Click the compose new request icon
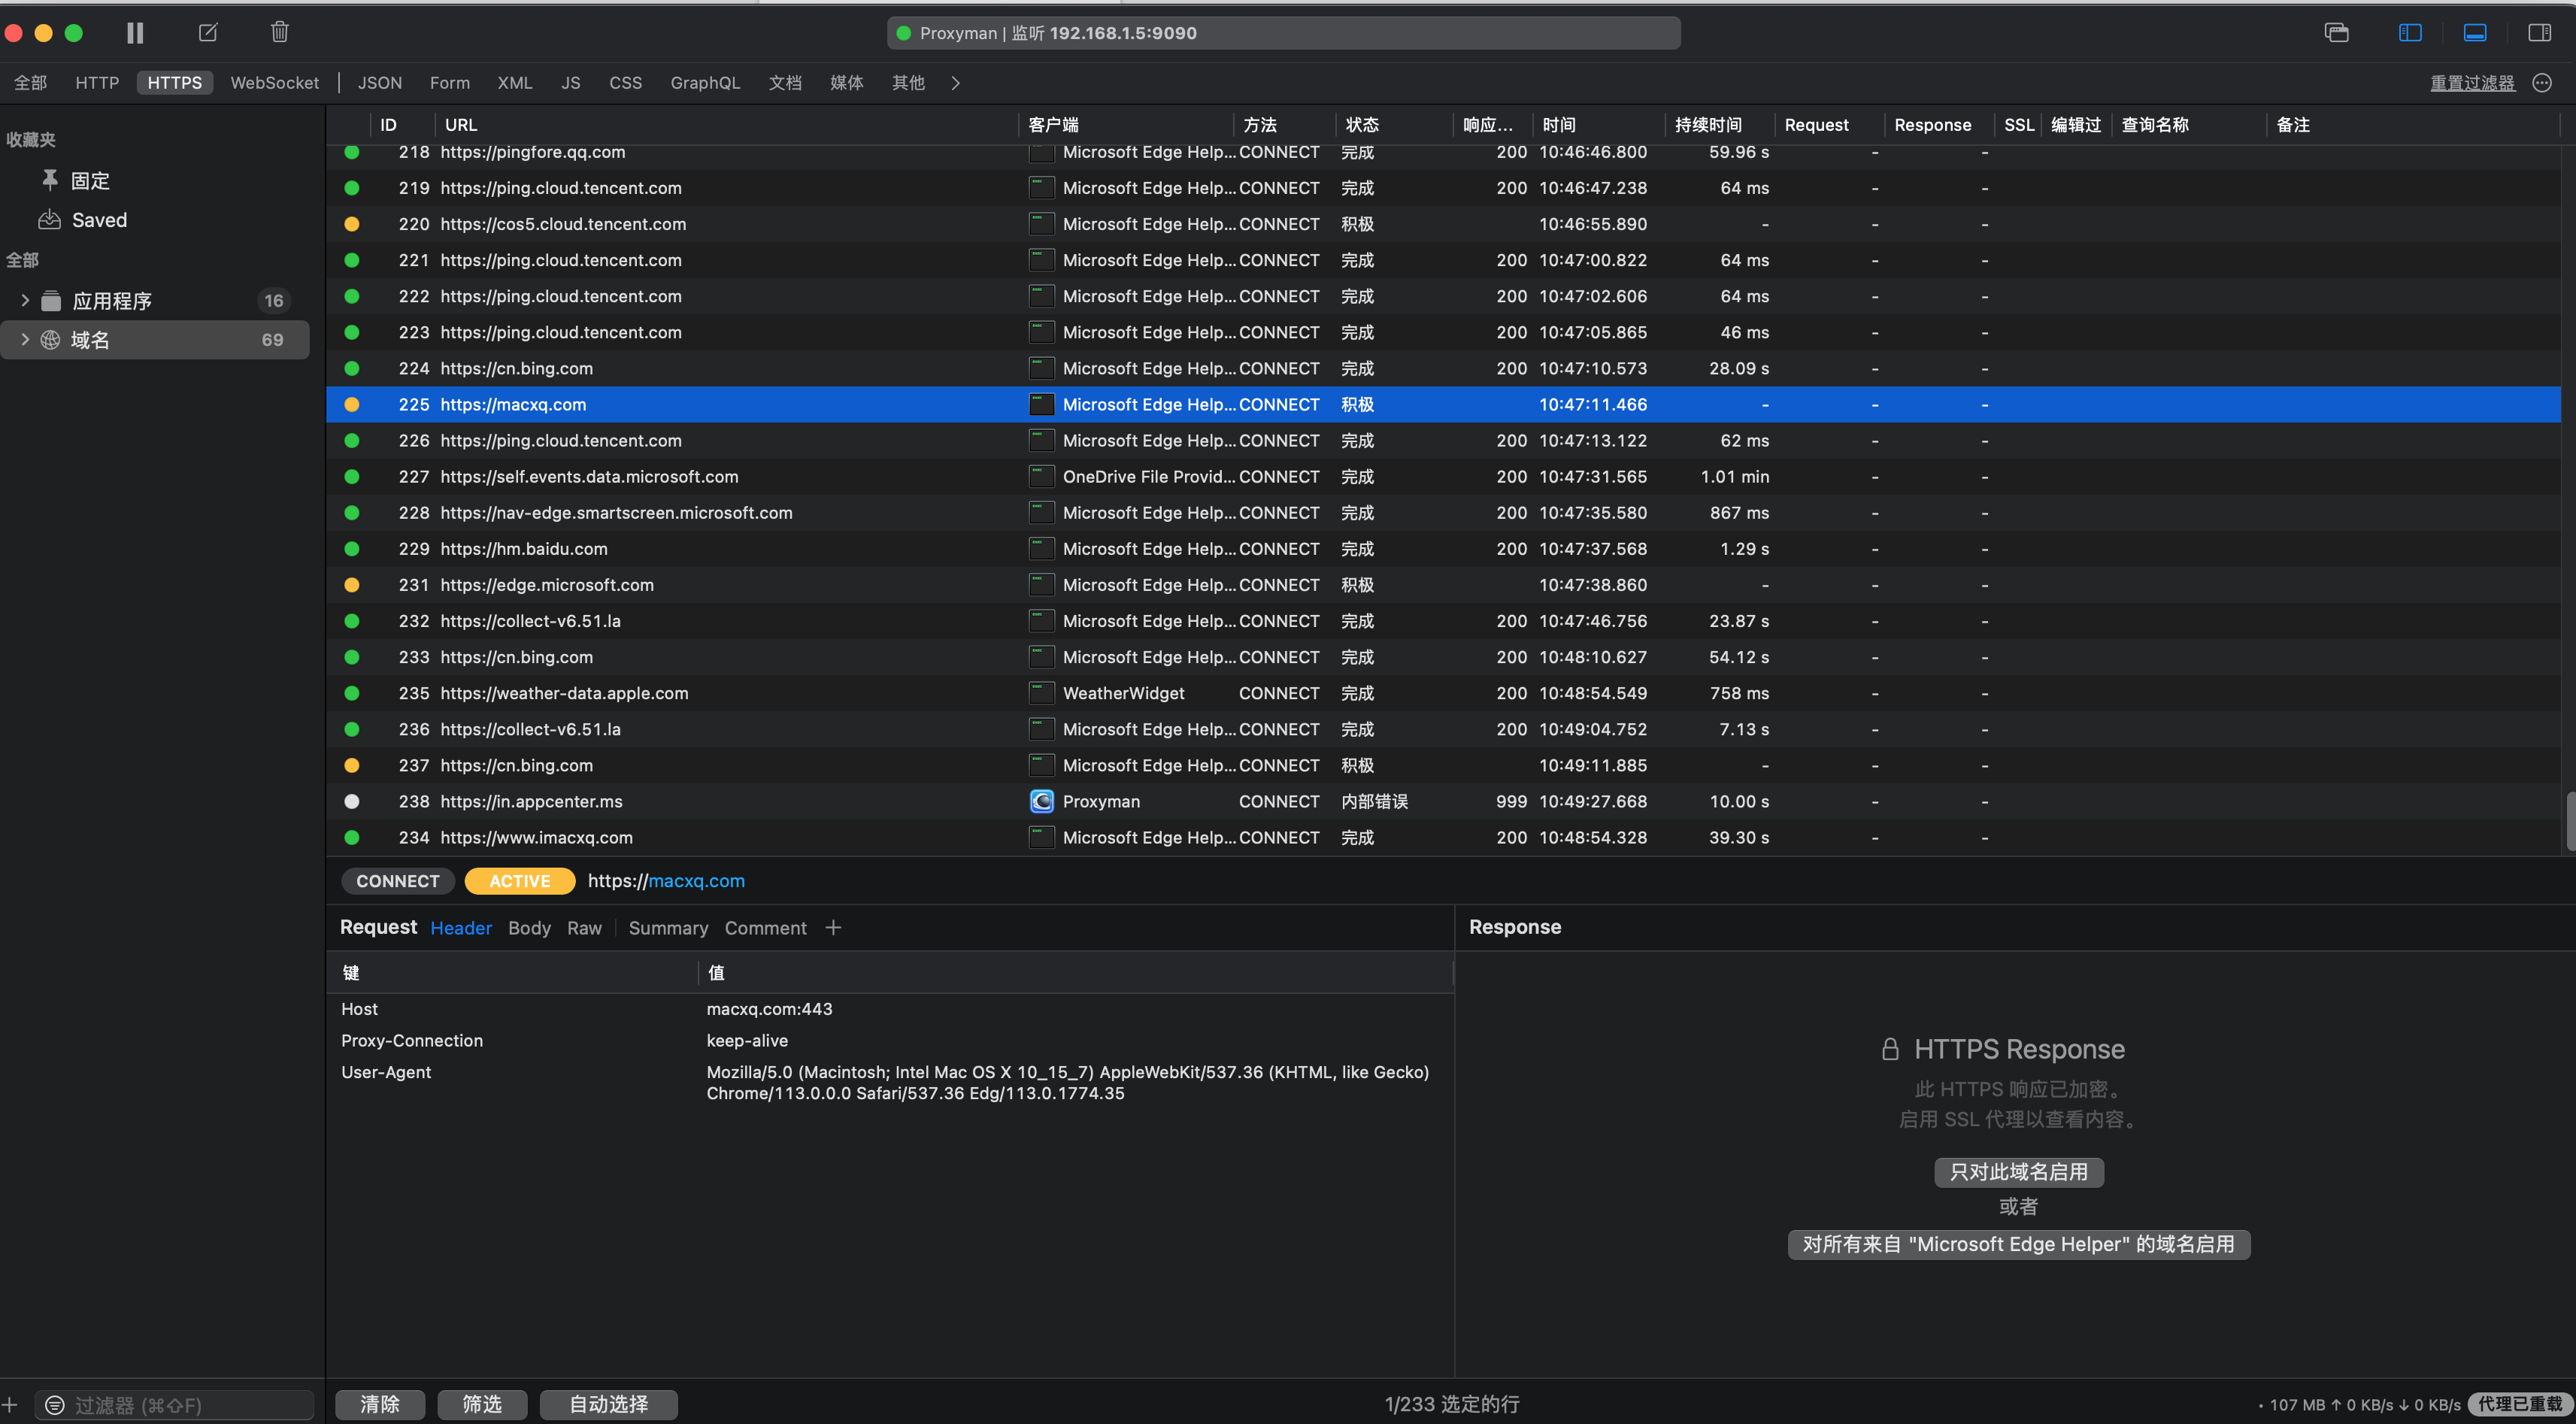The image size is (2576, 1424). pos(208,33)
